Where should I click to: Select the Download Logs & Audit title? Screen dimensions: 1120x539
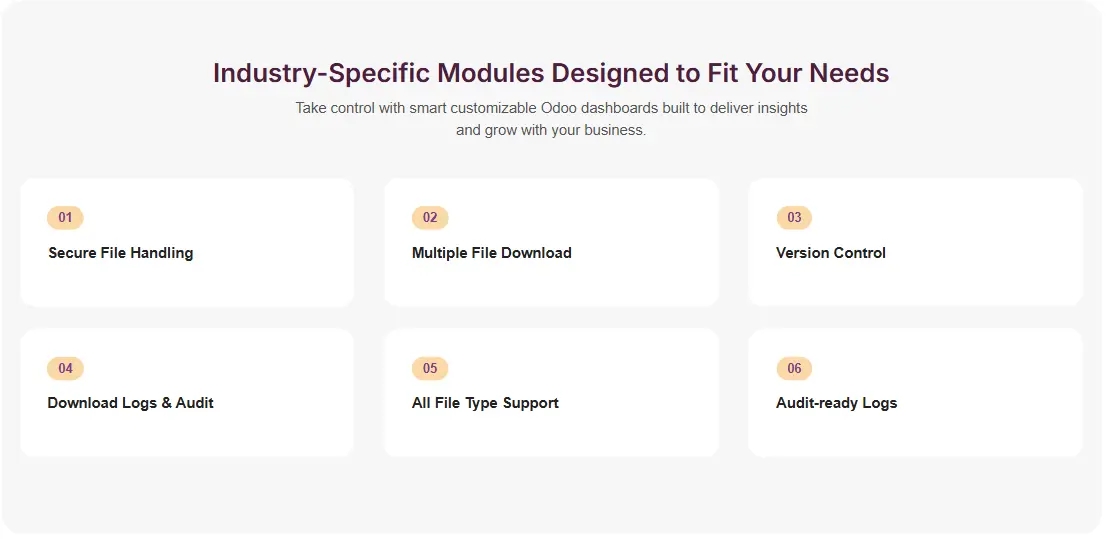tap(131, 403)
